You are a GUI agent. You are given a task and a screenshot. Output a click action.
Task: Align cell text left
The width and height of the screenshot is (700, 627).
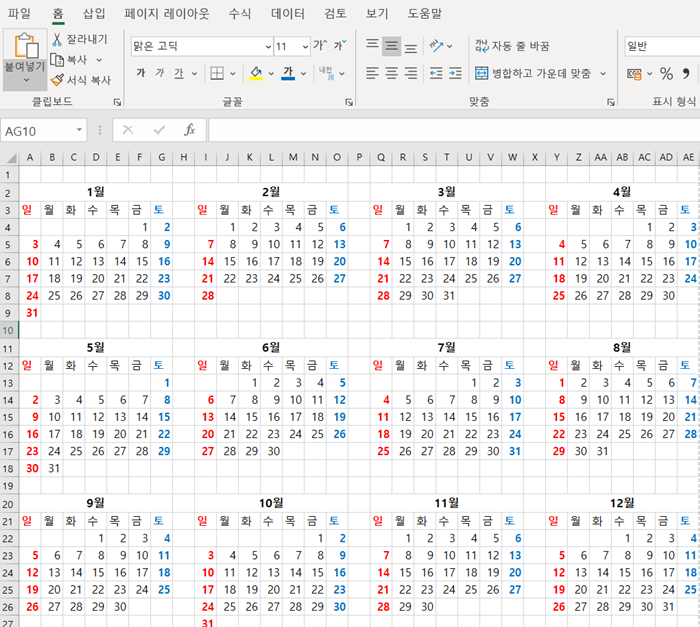(372, 73)
